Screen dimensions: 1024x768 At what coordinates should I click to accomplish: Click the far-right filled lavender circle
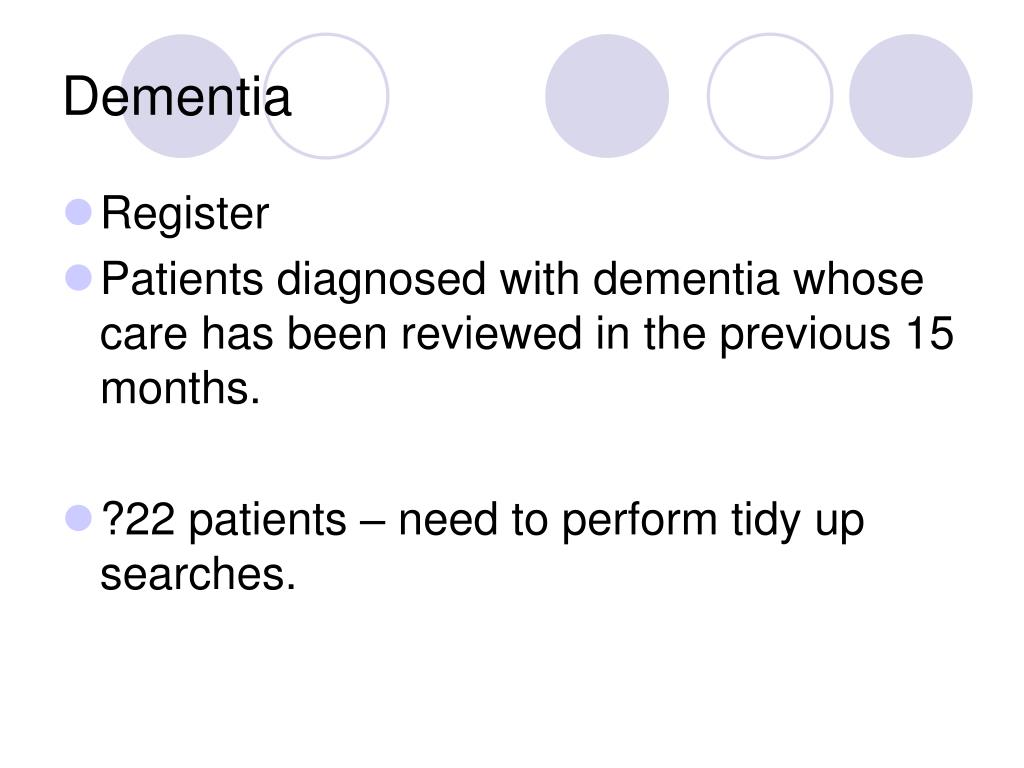coord(911,96)
